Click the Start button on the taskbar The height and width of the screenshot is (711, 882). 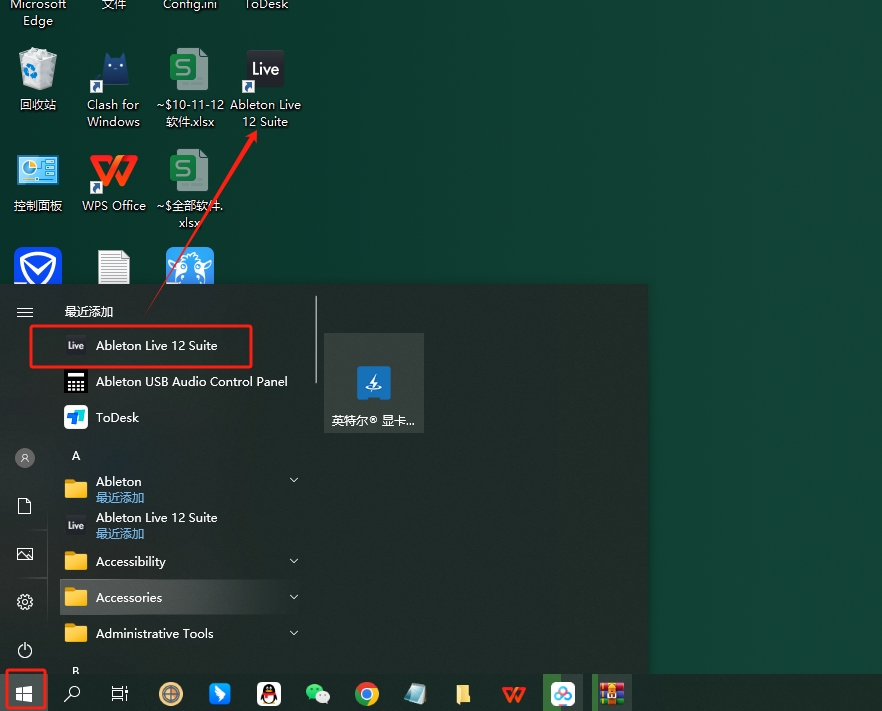[25, 693]
